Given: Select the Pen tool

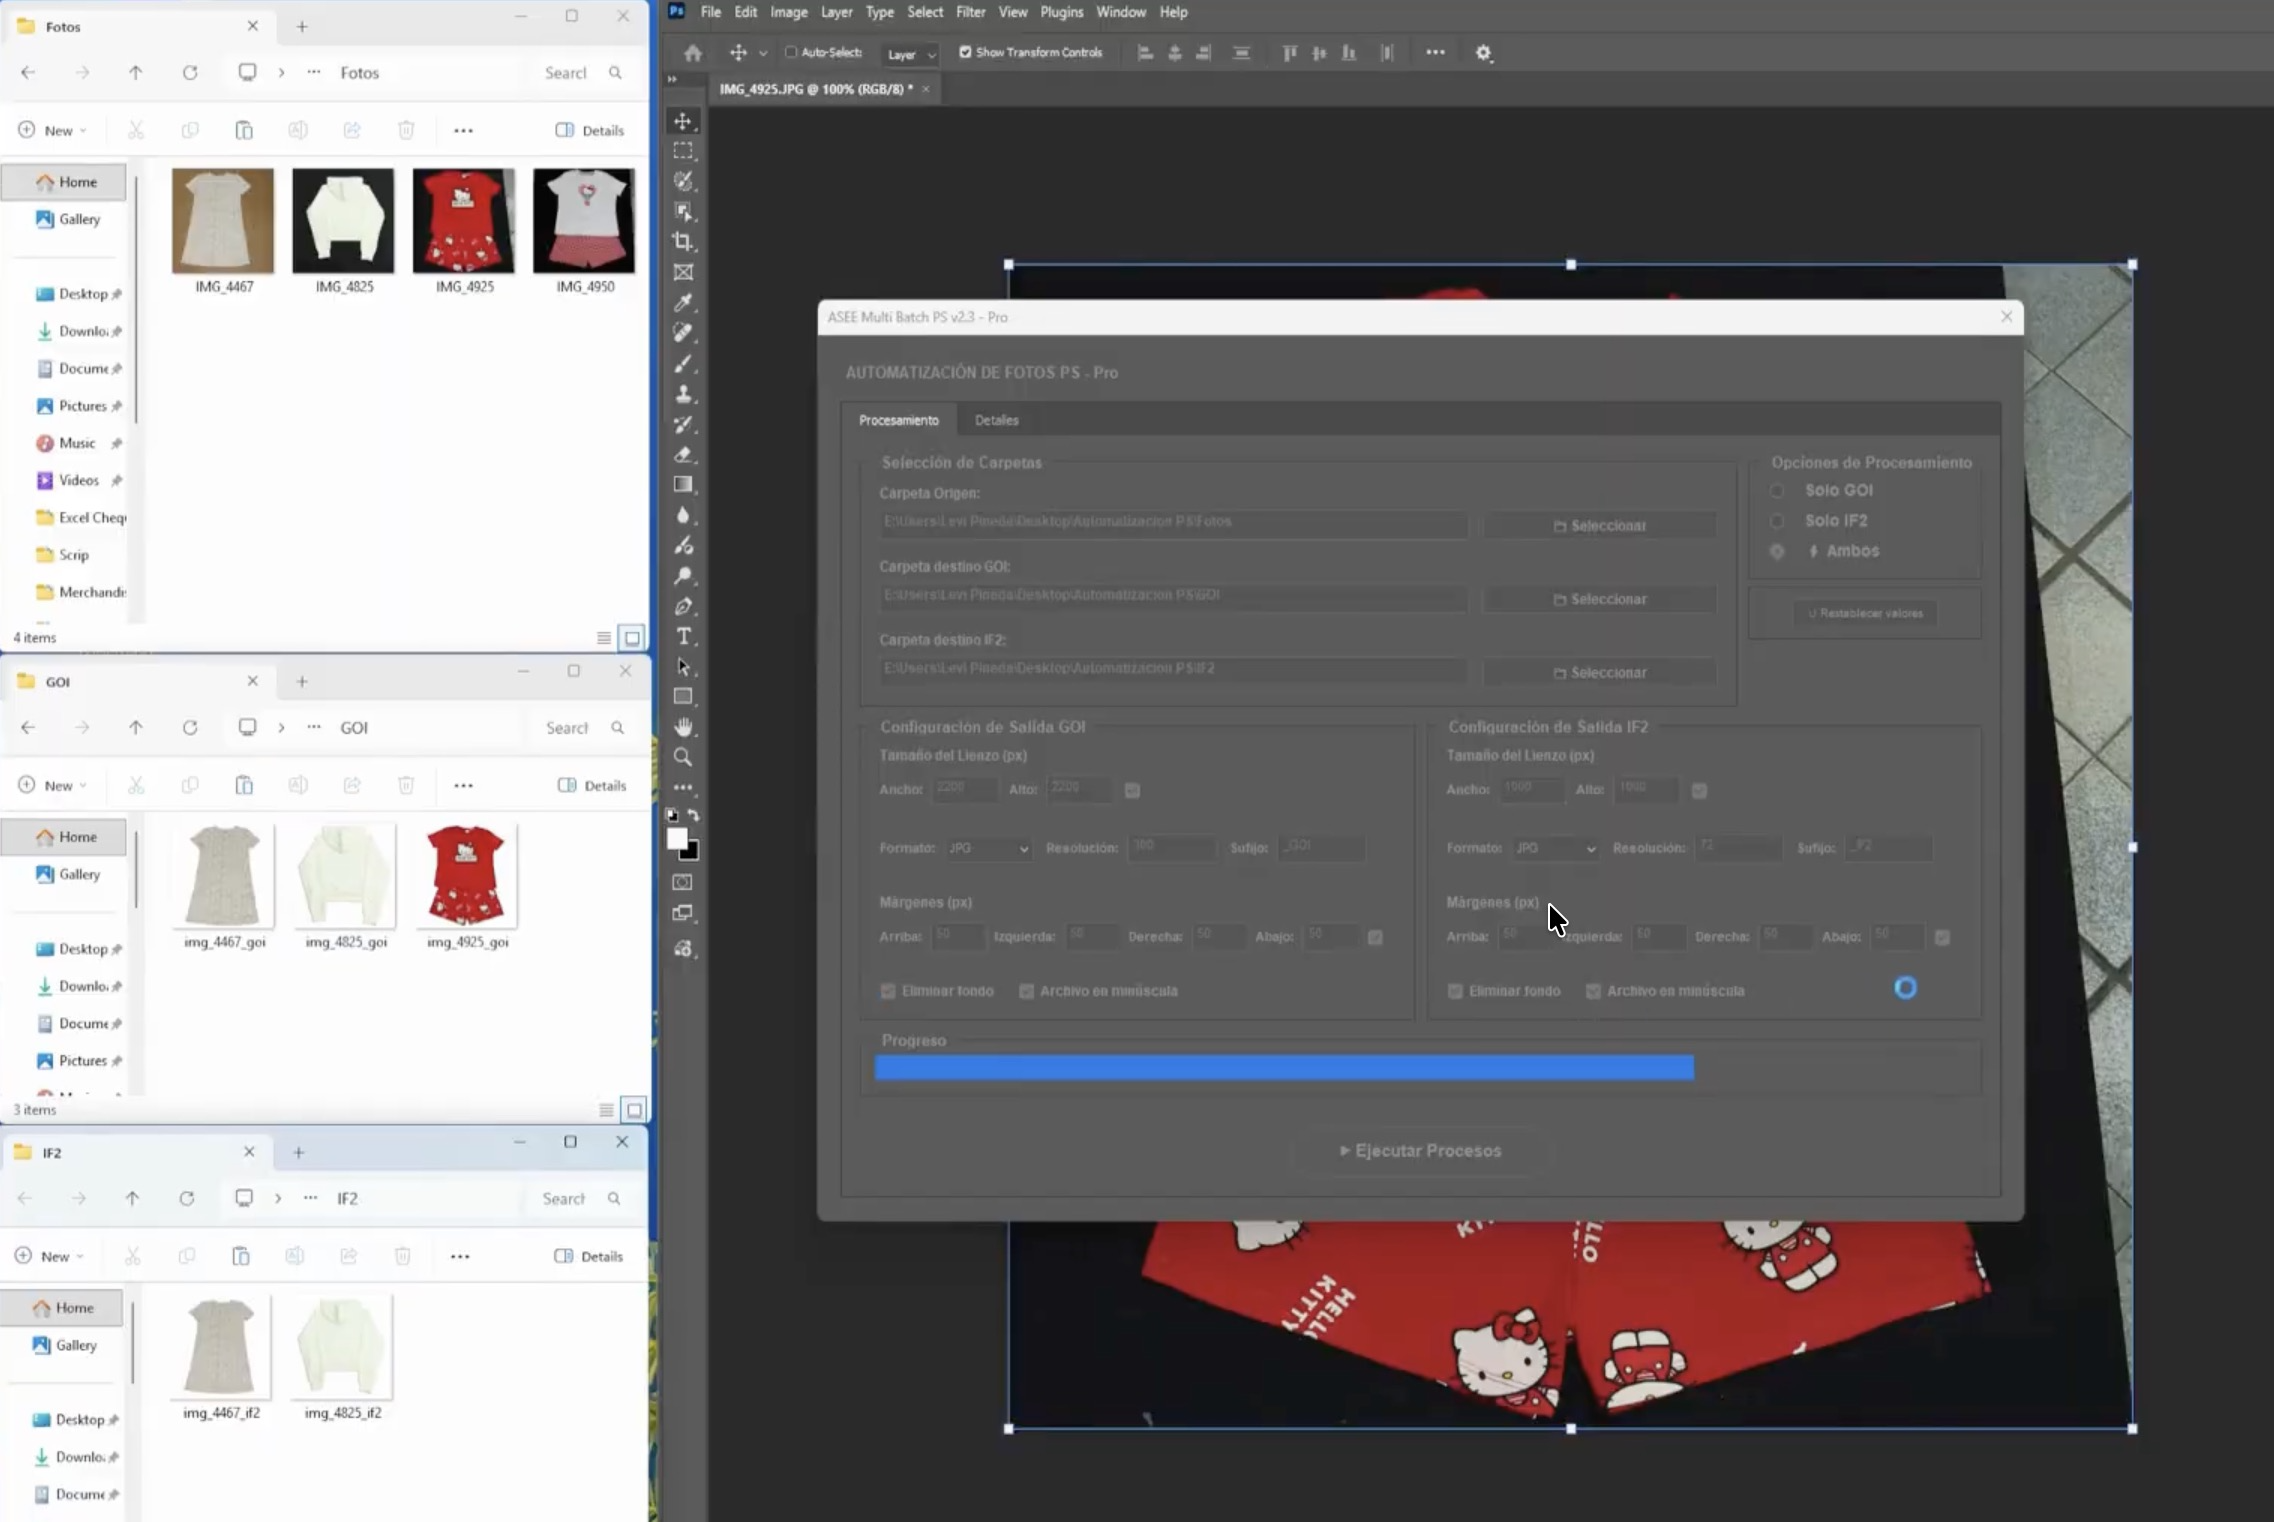Looking at the screenshot, I should 683,606.
